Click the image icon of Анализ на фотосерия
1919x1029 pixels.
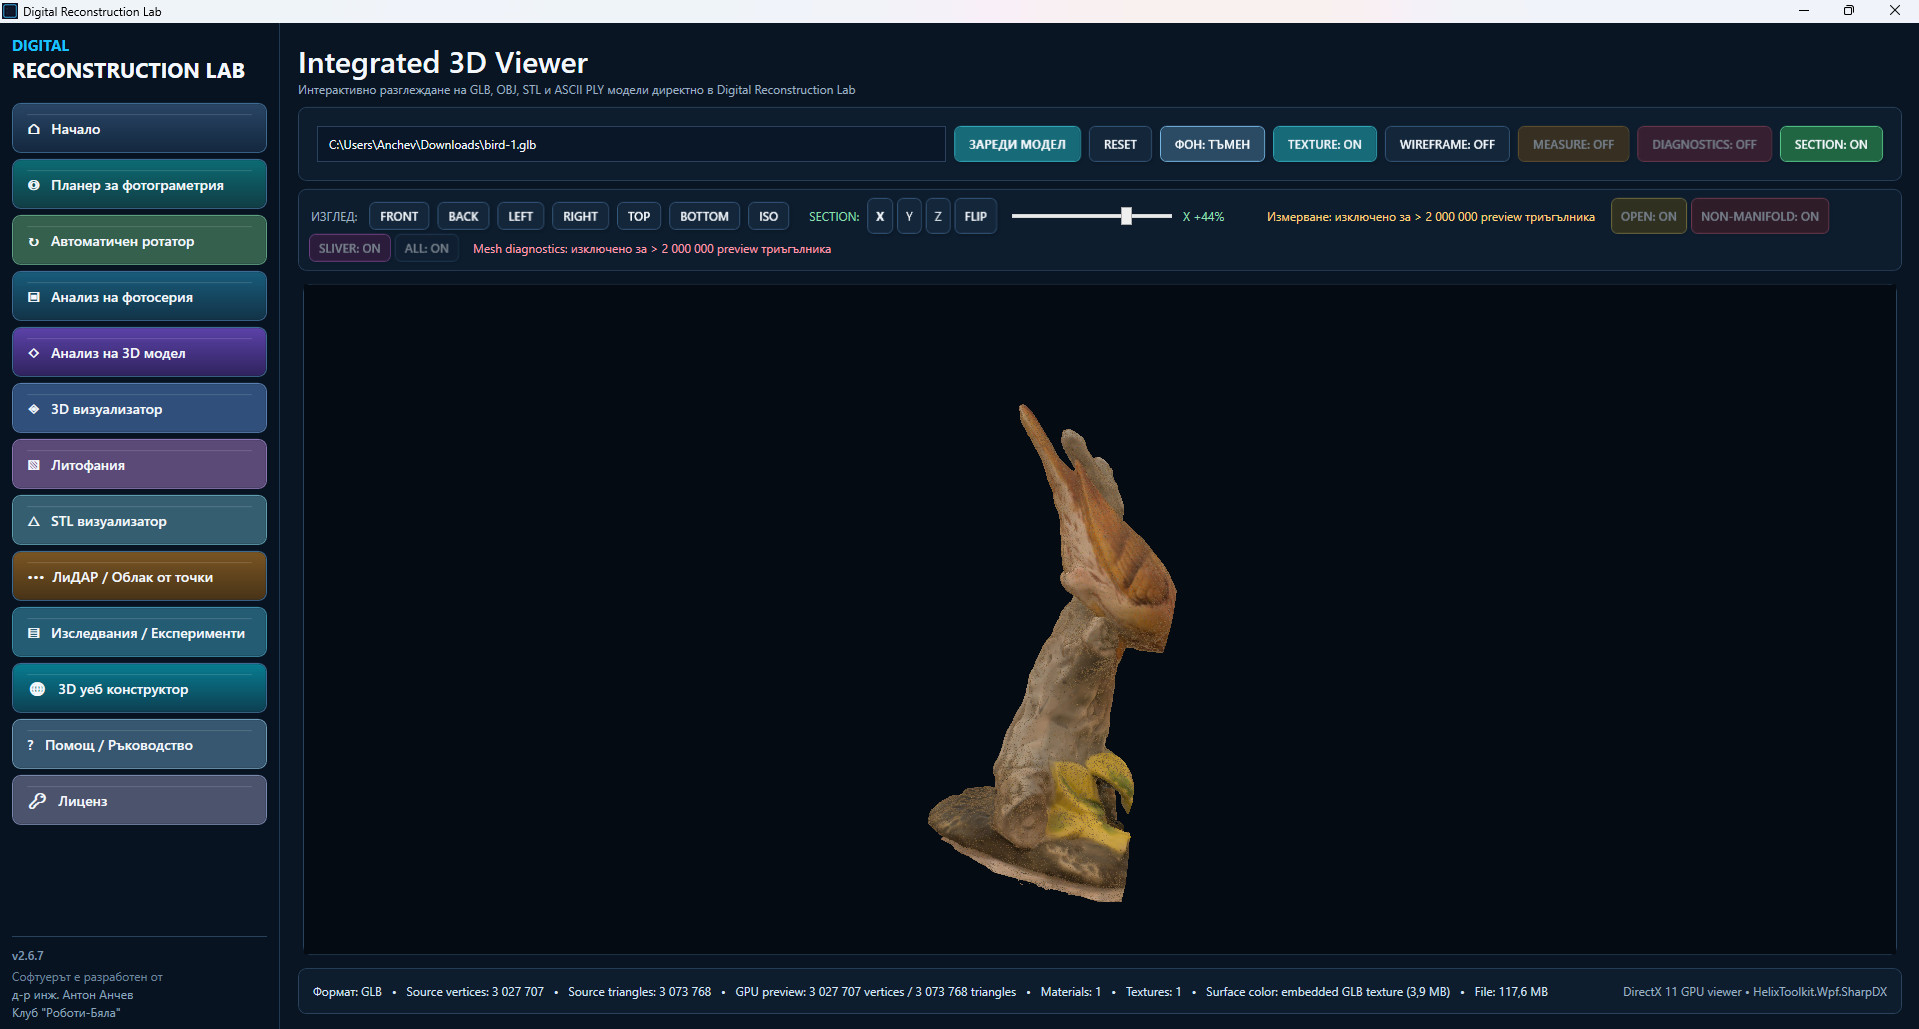click(34, 297)
